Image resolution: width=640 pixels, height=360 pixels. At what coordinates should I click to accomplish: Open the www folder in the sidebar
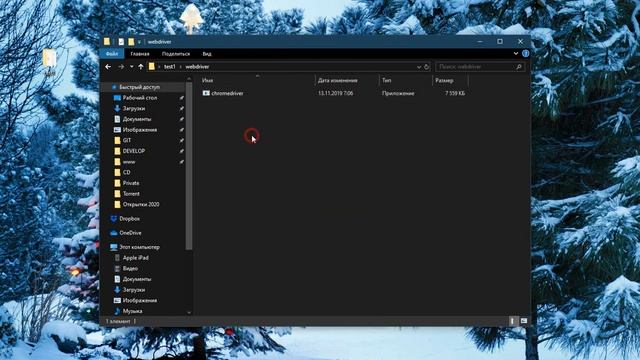coord(129,162)
